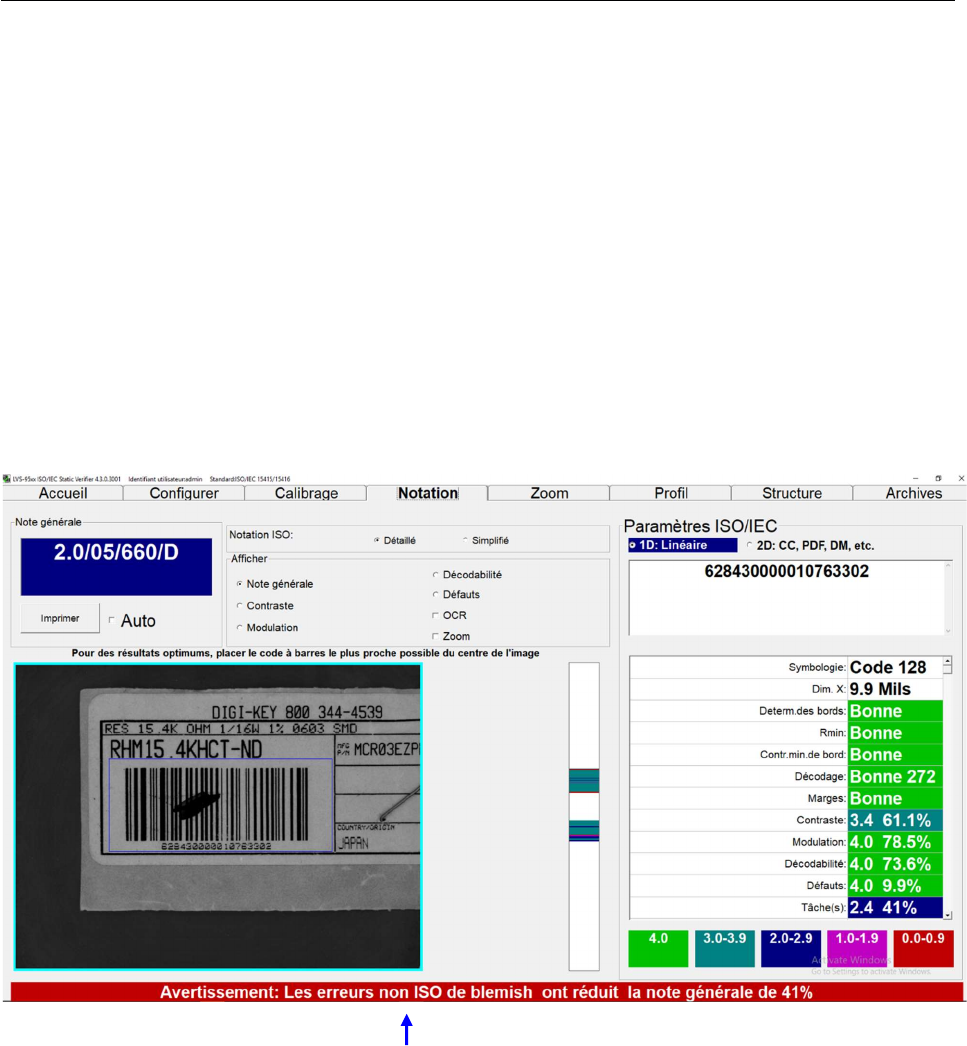Click the teal 3.0-3.9 grade legend
Viewport: 967px width, 1046px height.
click(724, 948)
